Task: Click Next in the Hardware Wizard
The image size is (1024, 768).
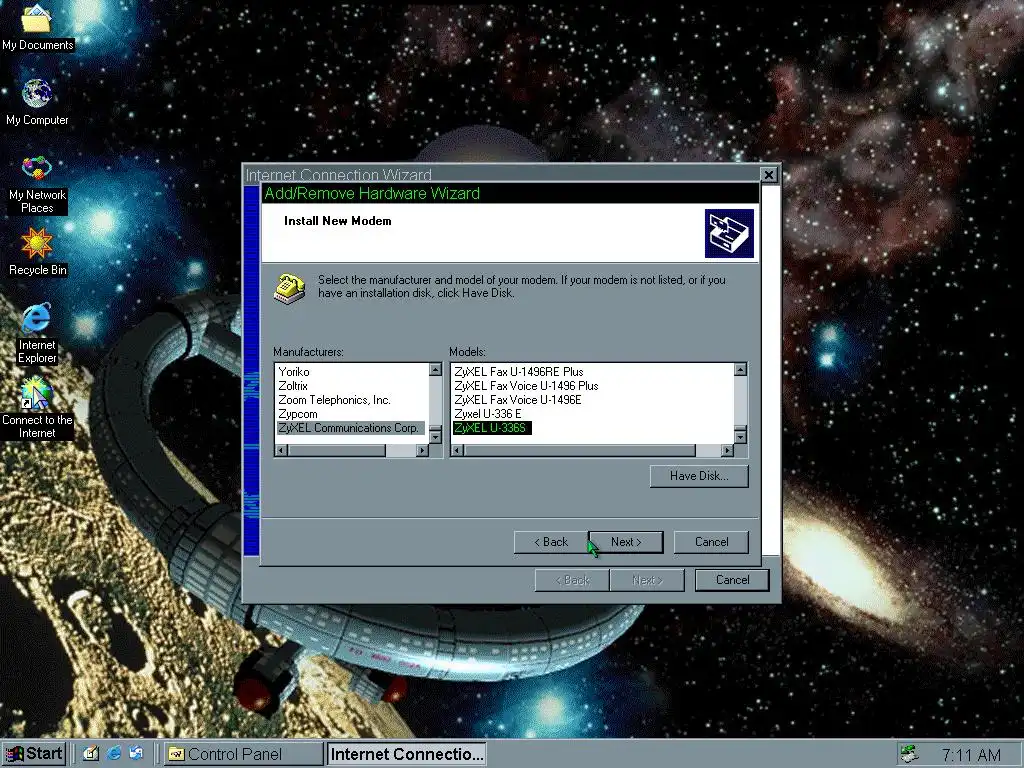Action: (x=626, y=542)
